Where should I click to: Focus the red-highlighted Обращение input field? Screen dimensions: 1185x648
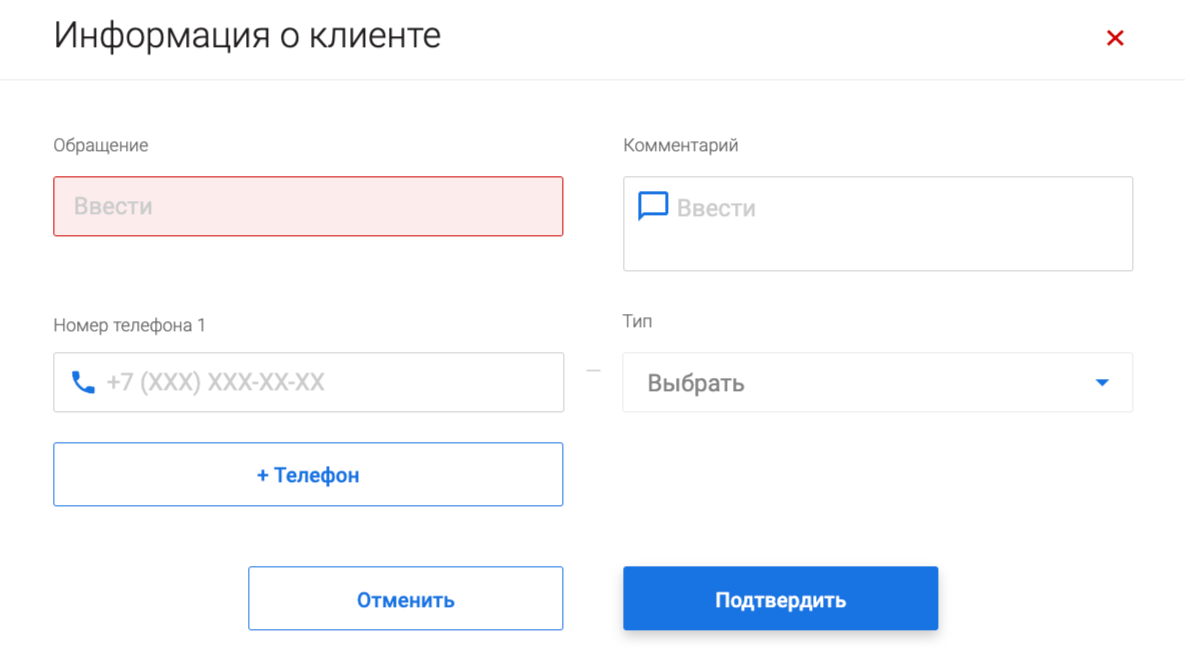[308, 207]
